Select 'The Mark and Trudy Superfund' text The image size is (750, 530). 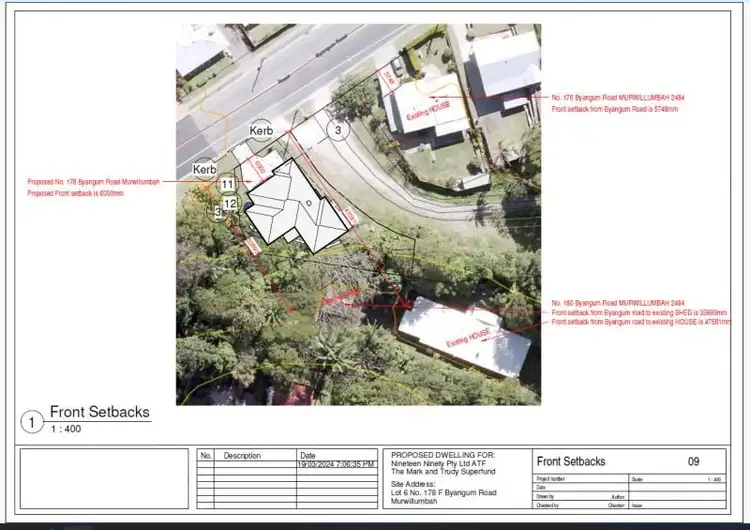[x=443, y=472]
